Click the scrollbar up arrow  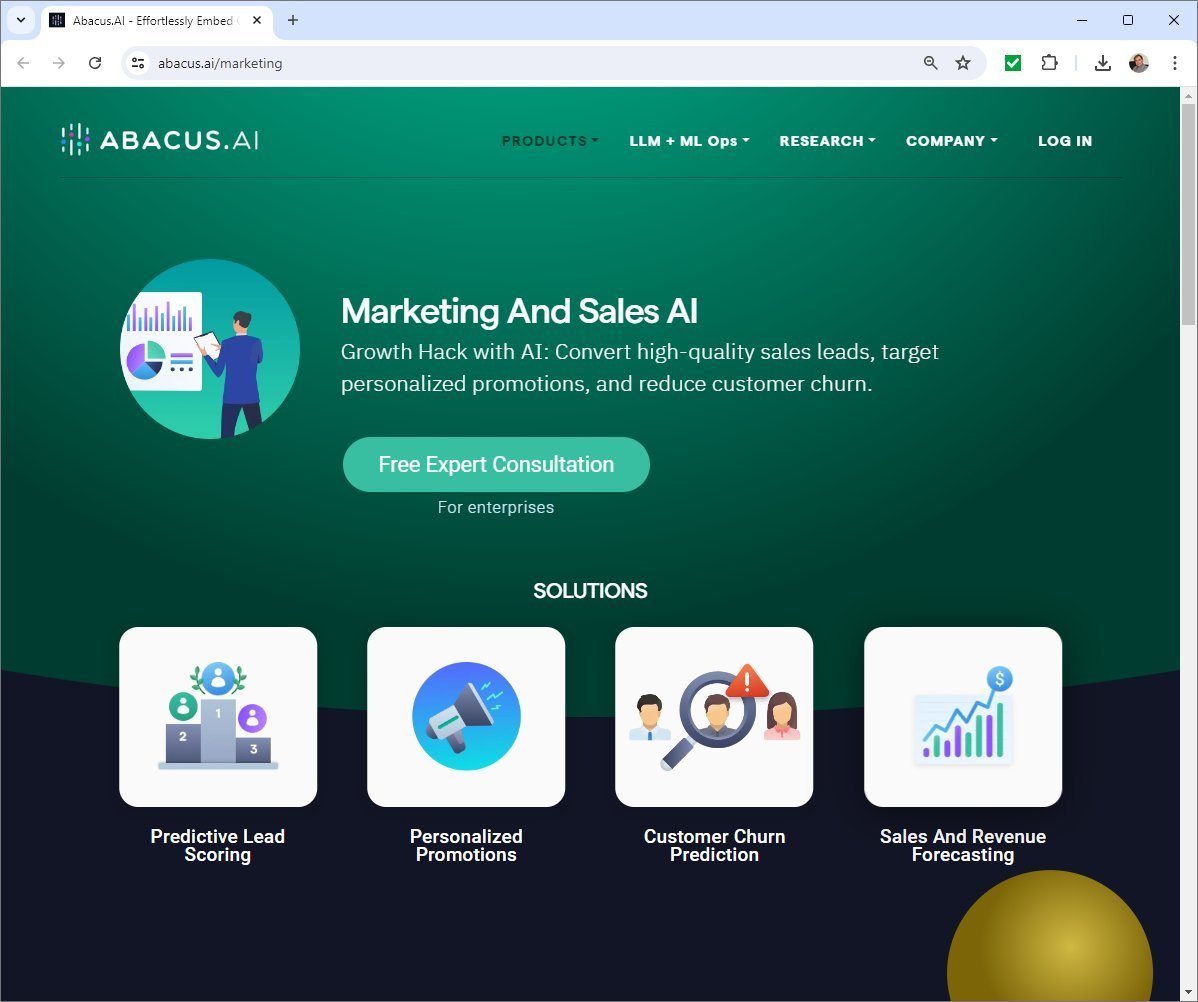tap(1188, 96)
